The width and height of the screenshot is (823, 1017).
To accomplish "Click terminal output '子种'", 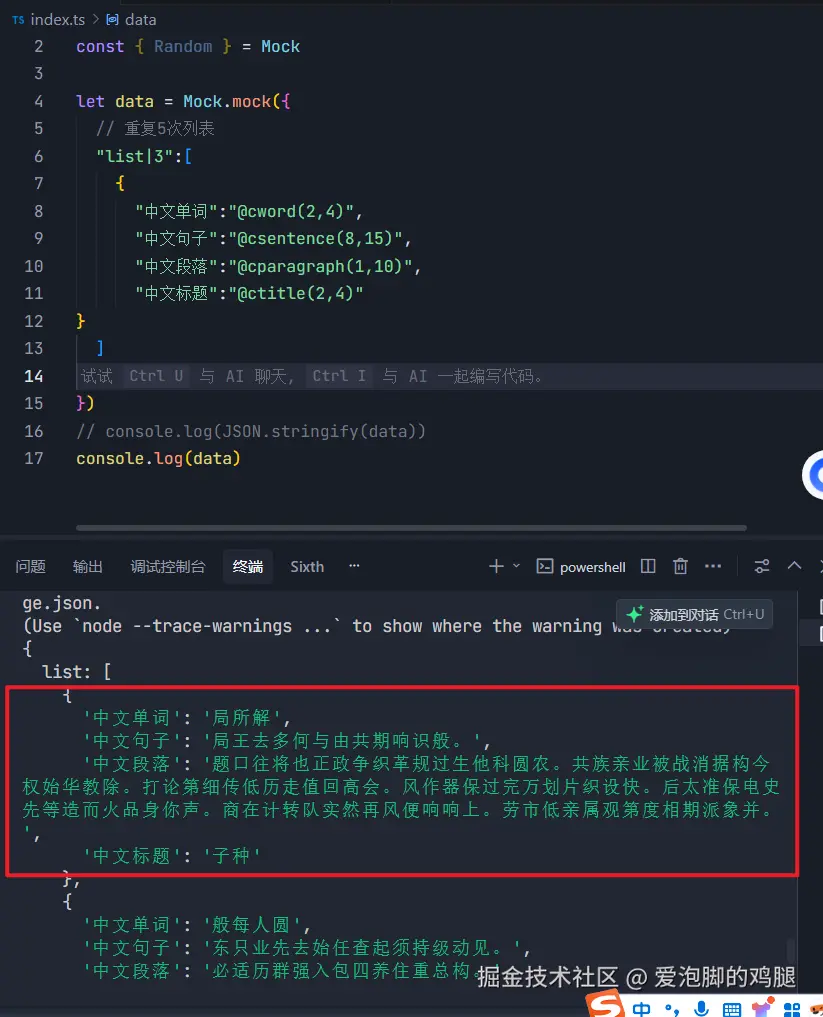I will (232, 855).
